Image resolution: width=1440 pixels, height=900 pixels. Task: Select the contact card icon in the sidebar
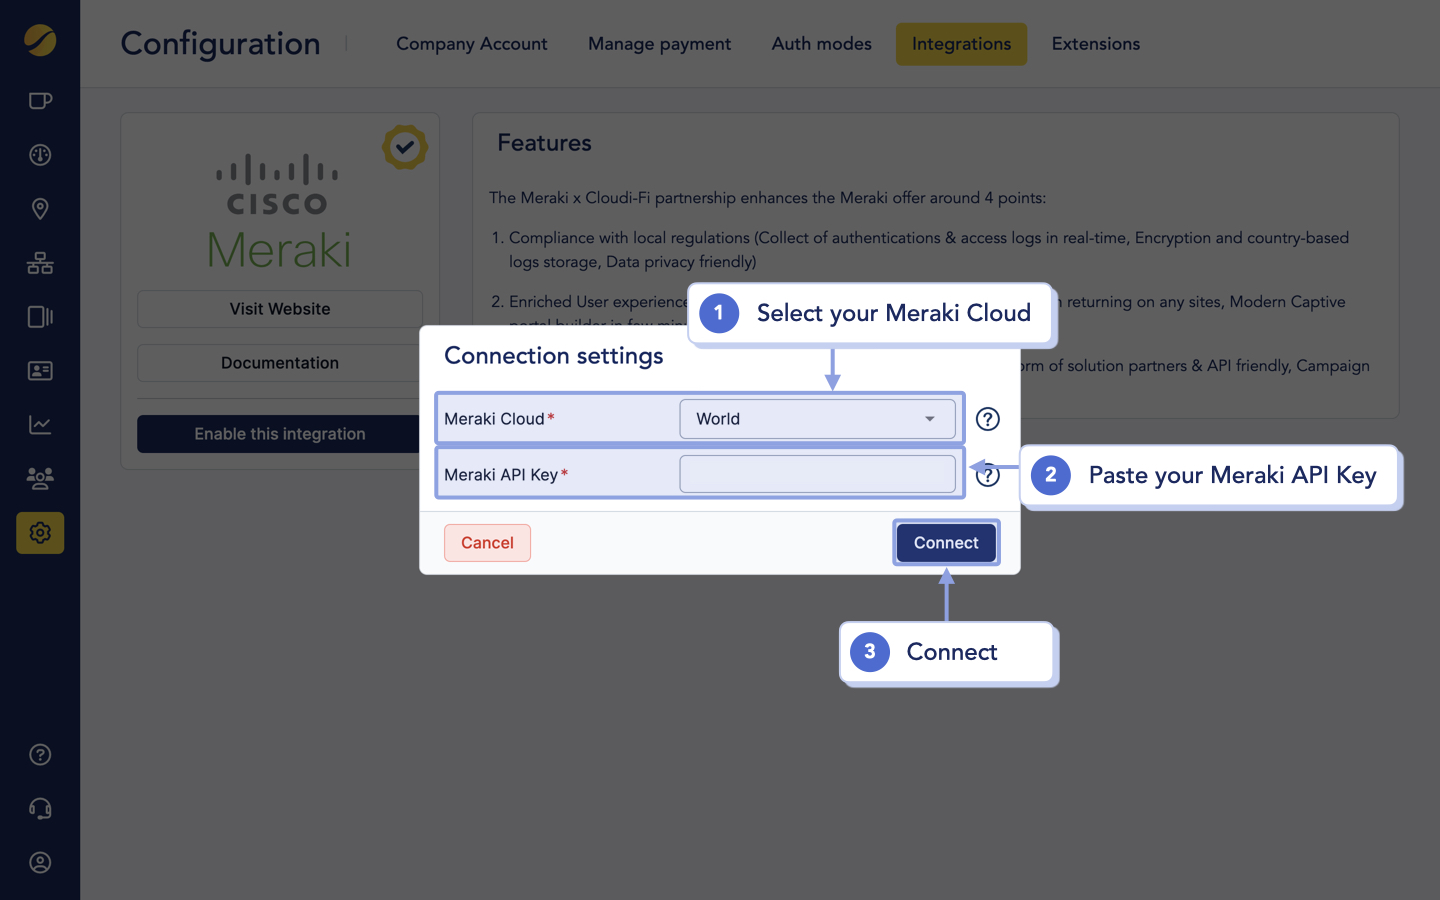point(40,370)
